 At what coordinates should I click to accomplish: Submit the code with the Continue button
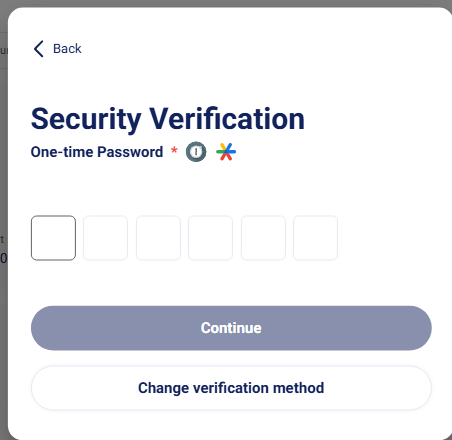231,328
